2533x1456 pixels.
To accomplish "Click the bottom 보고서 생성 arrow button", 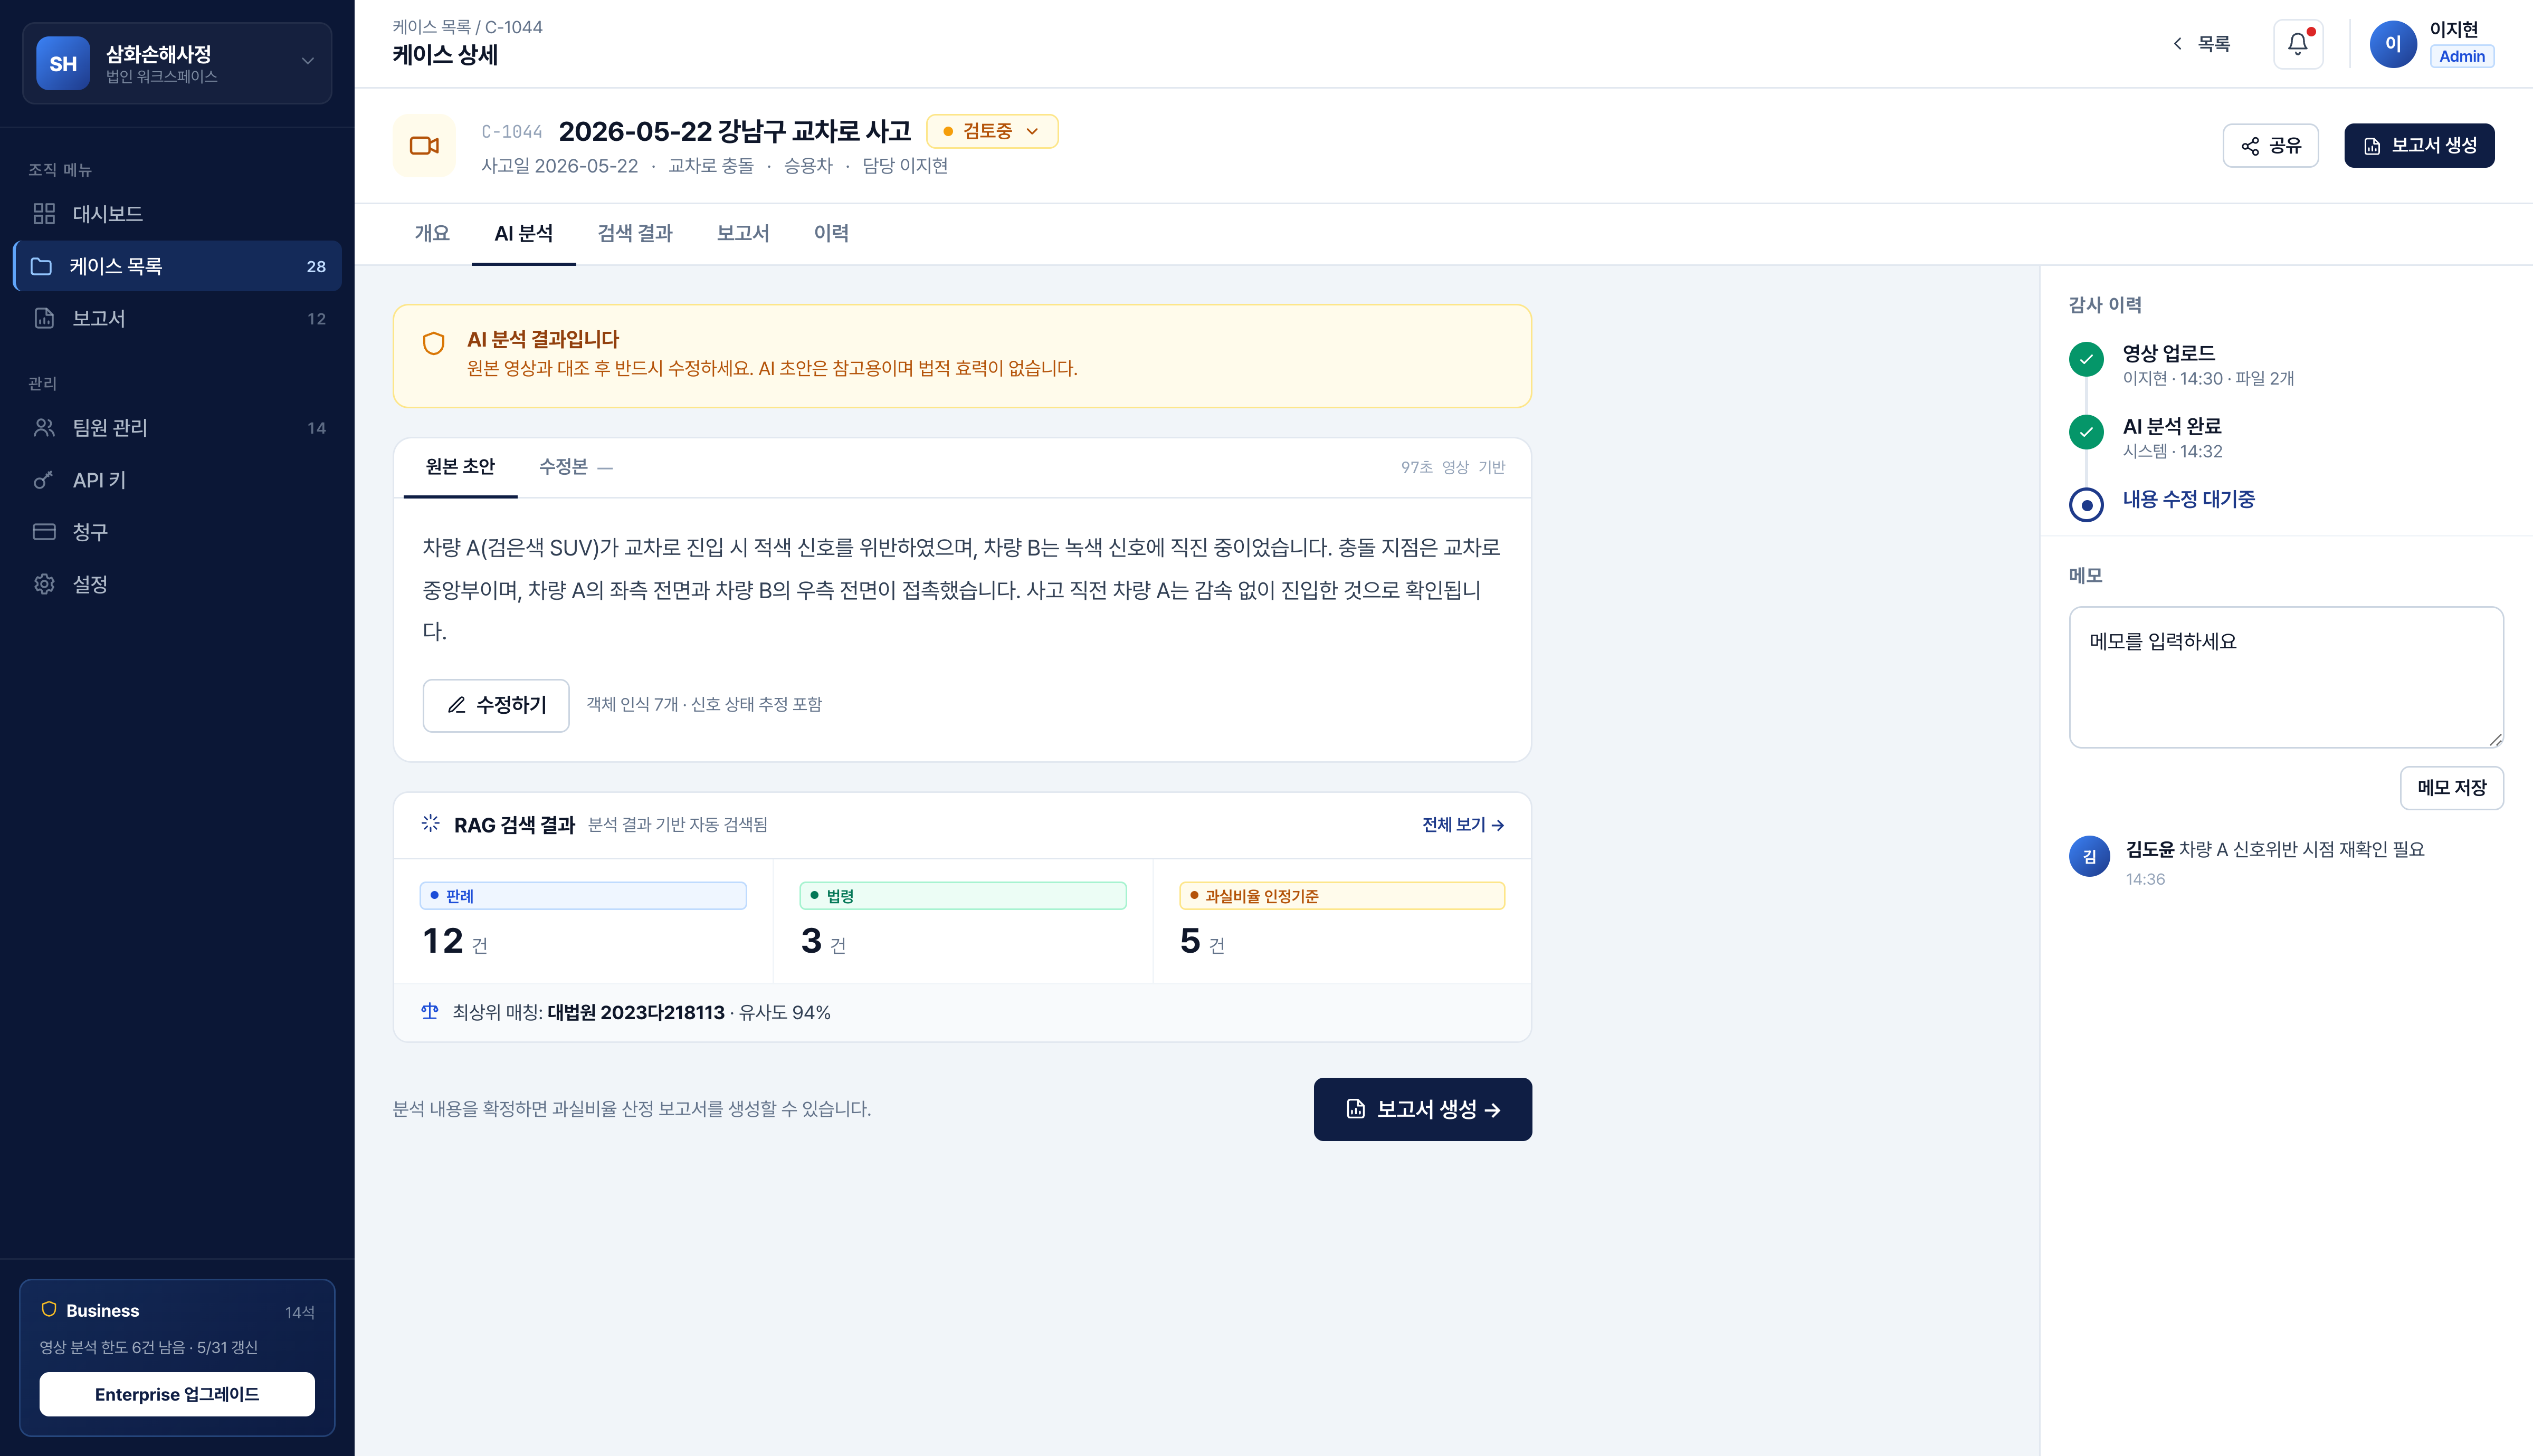I will [x=1423, y=1109].
